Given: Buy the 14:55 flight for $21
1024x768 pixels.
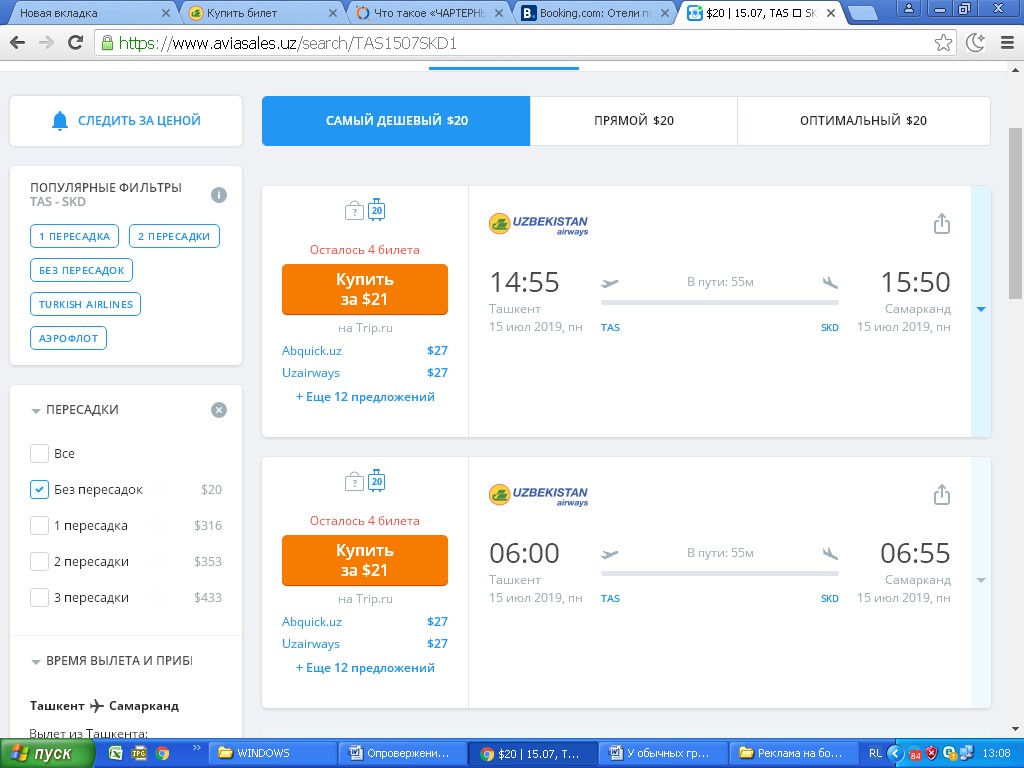Looking at the screenshot, I should tap(365, 289).
